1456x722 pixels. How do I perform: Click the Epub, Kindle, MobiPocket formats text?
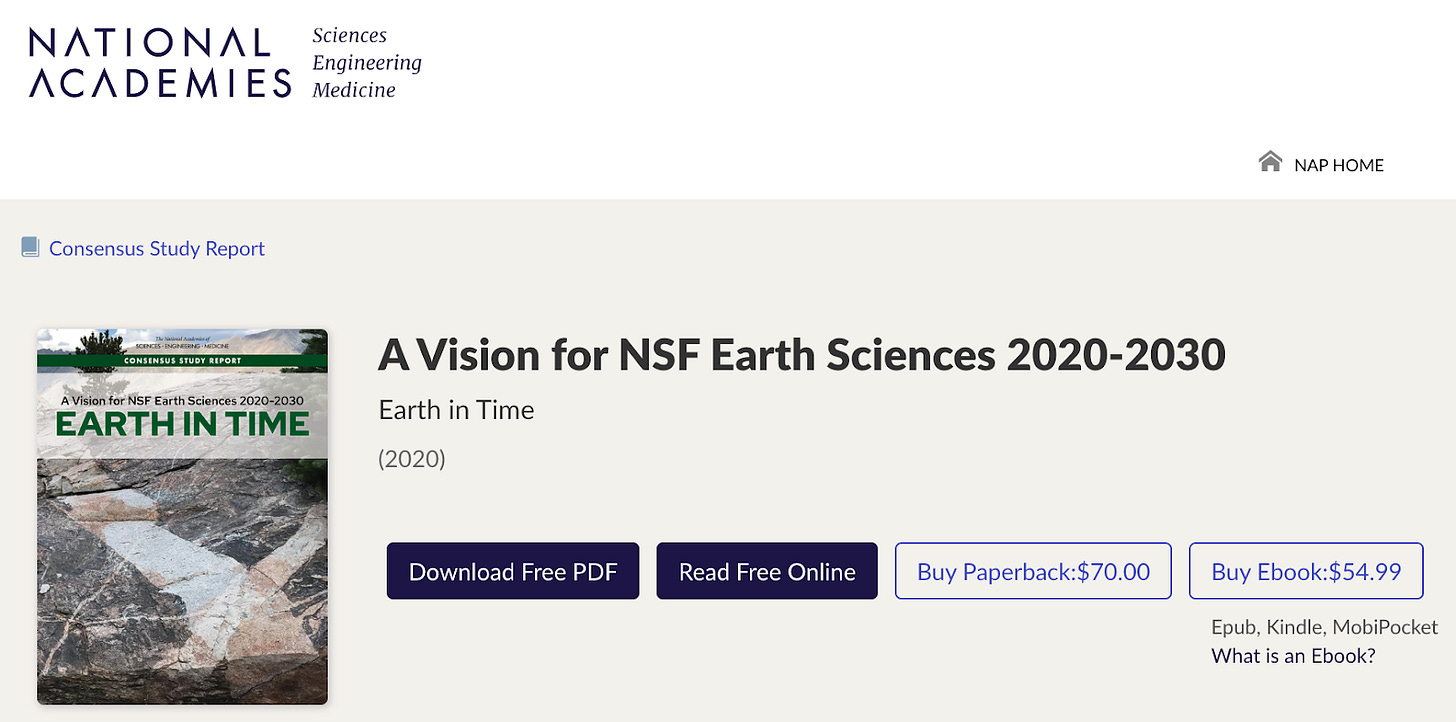click(x=1325, y=627)
